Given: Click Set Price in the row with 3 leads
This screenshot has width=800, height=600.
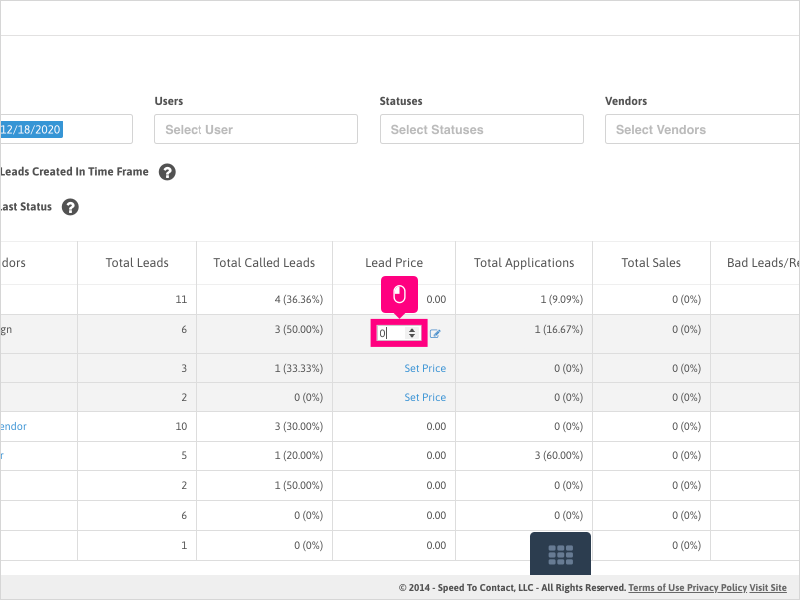Looking at the screenshot, I should tap(425, 368).
